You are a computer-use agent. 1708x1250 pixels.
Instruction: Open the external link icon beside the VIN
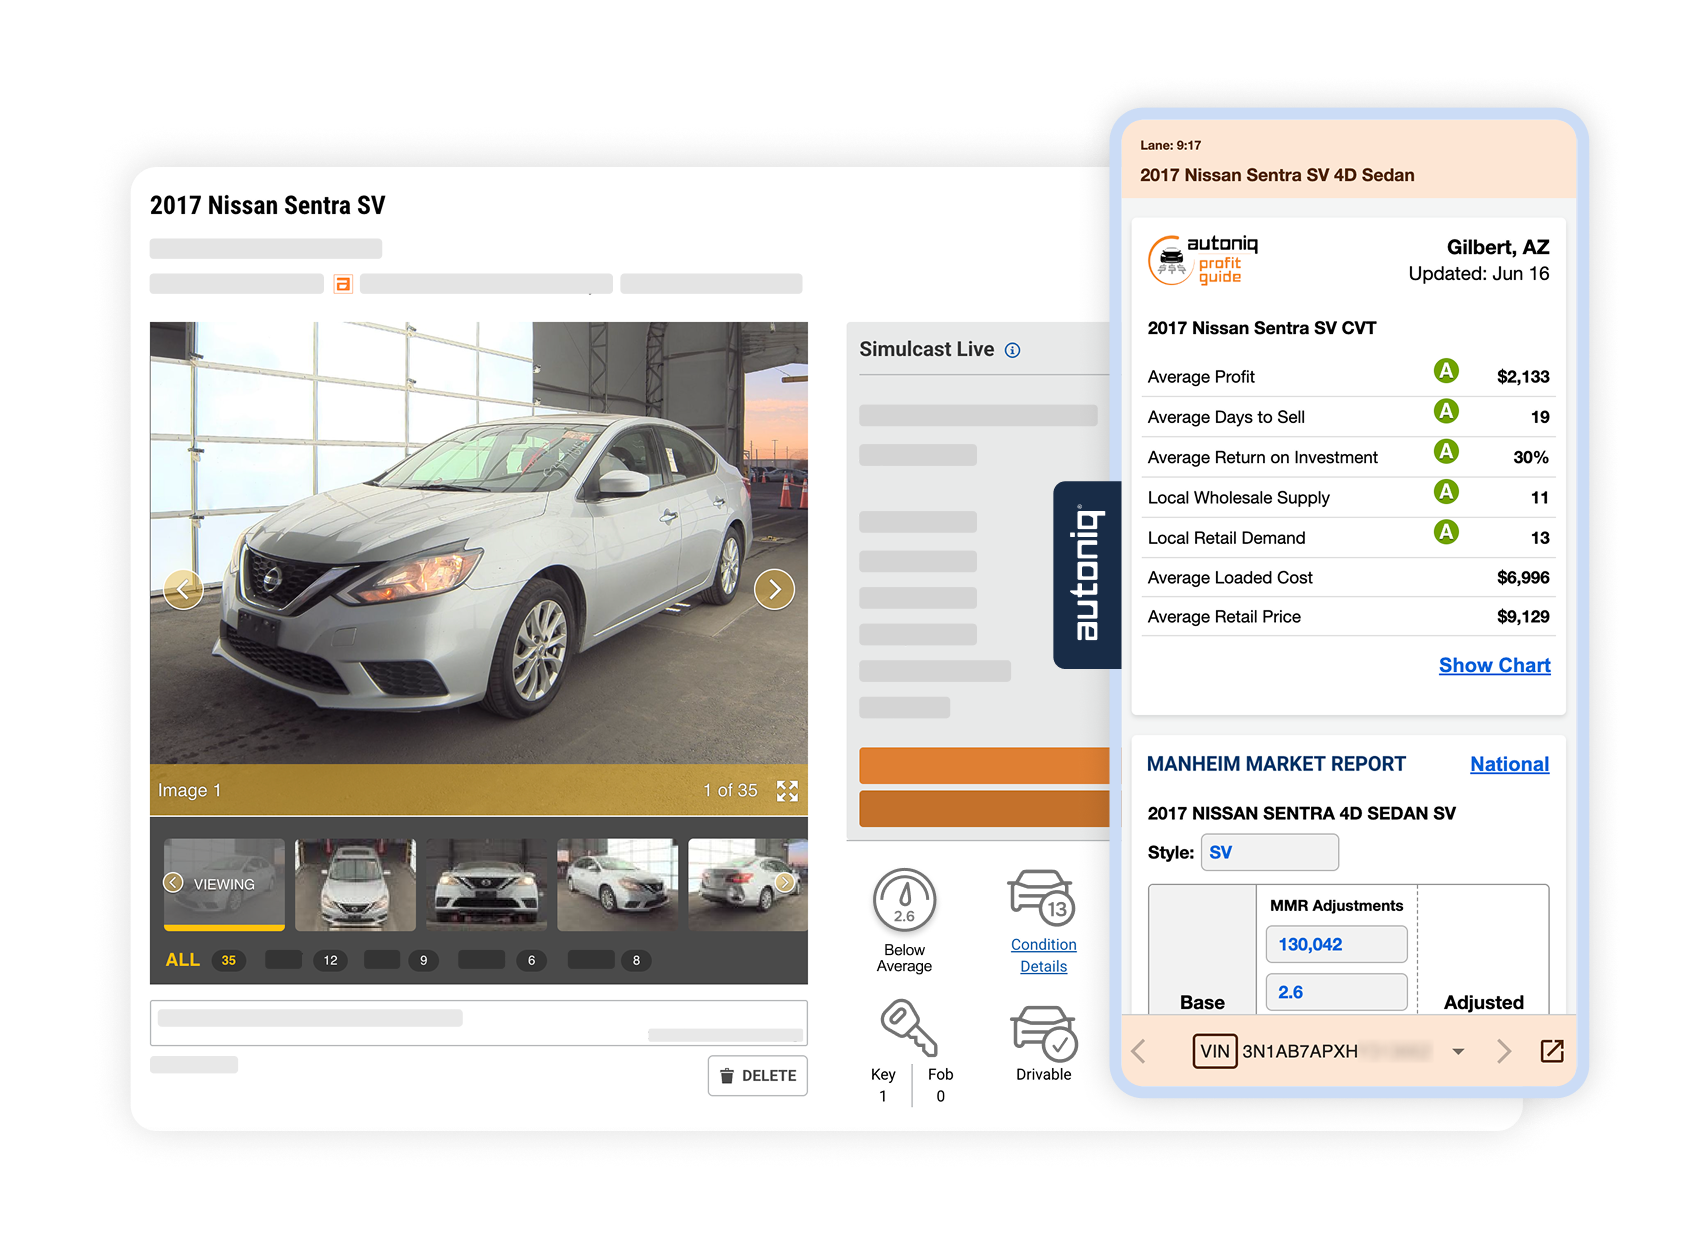pos(1552,1051)
